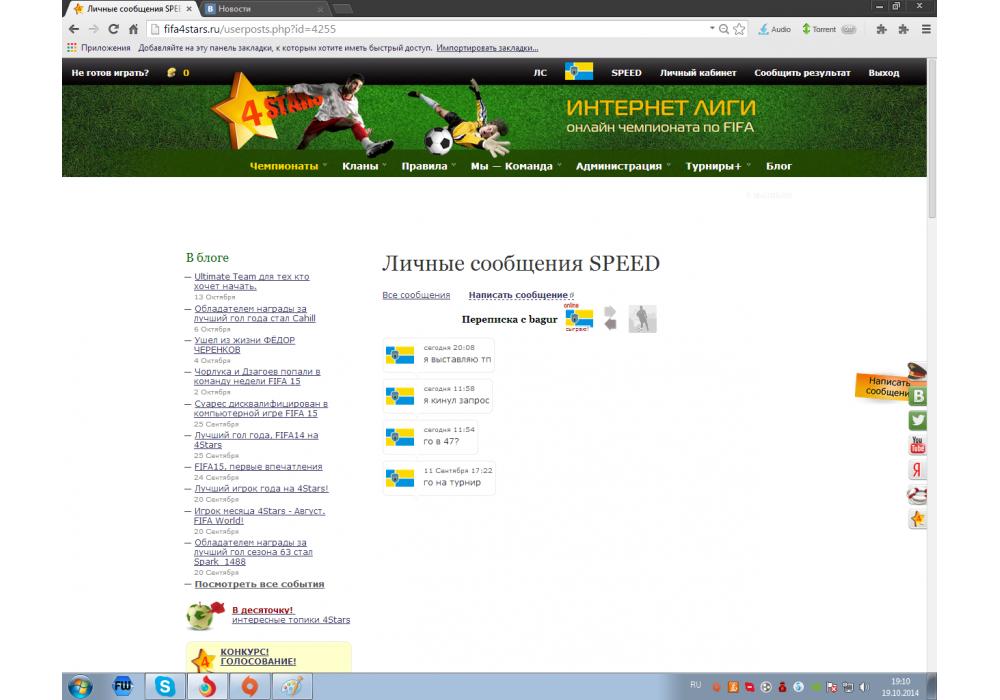Image resolution: width=1000 pixels, height=700 pixels.
Task: Open the Личный кабинет link
Action: pyautogui.click(x=697, y=73)
